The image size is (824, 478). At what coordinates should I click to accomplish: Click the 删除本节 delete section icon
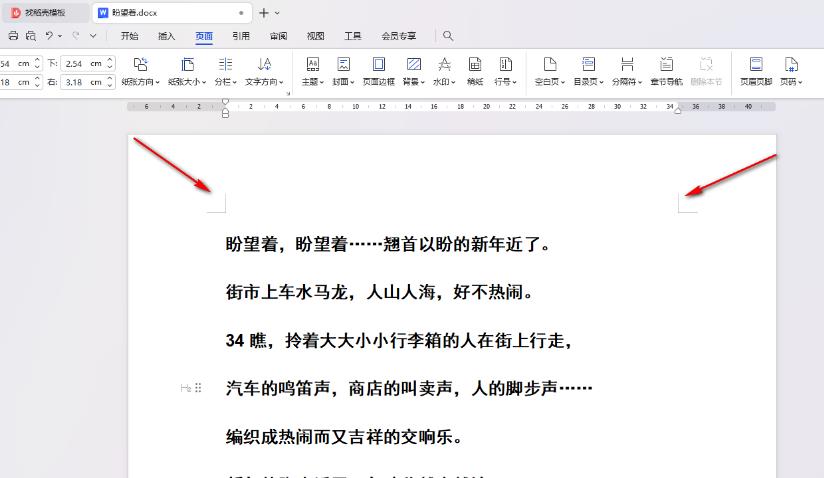pos(706,65)
